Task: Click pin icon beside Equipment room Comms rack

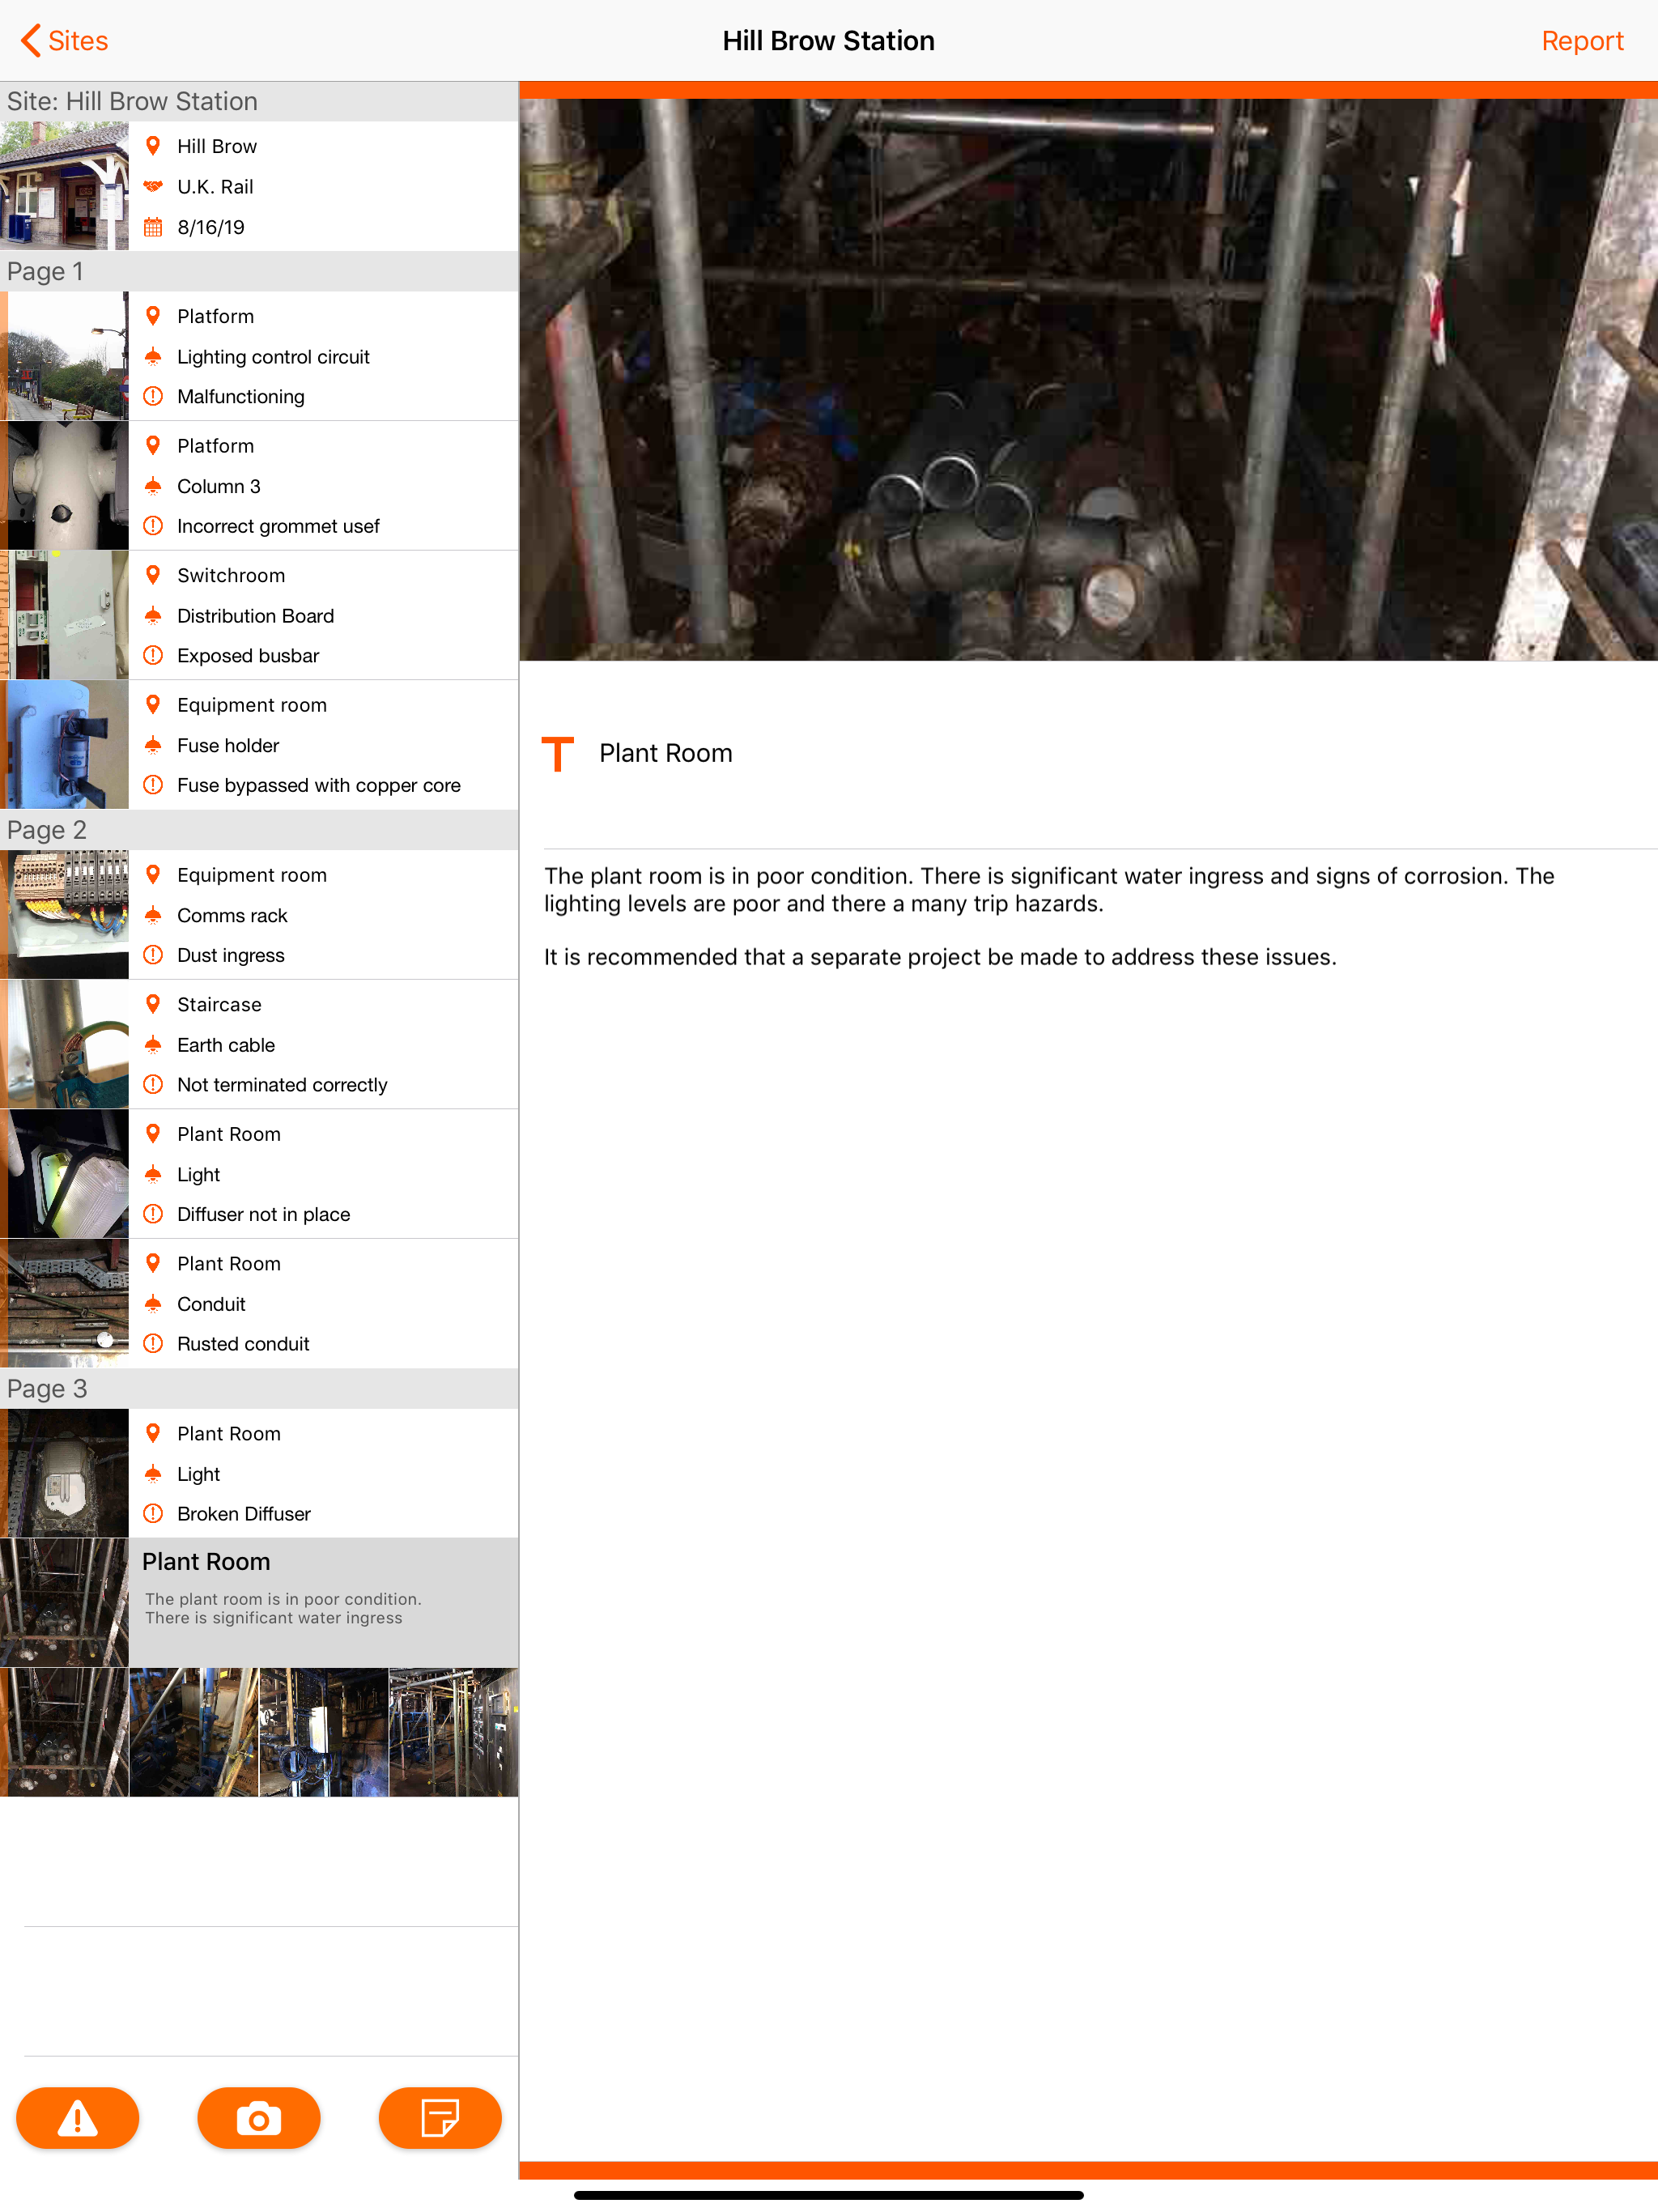Action: 153,874
